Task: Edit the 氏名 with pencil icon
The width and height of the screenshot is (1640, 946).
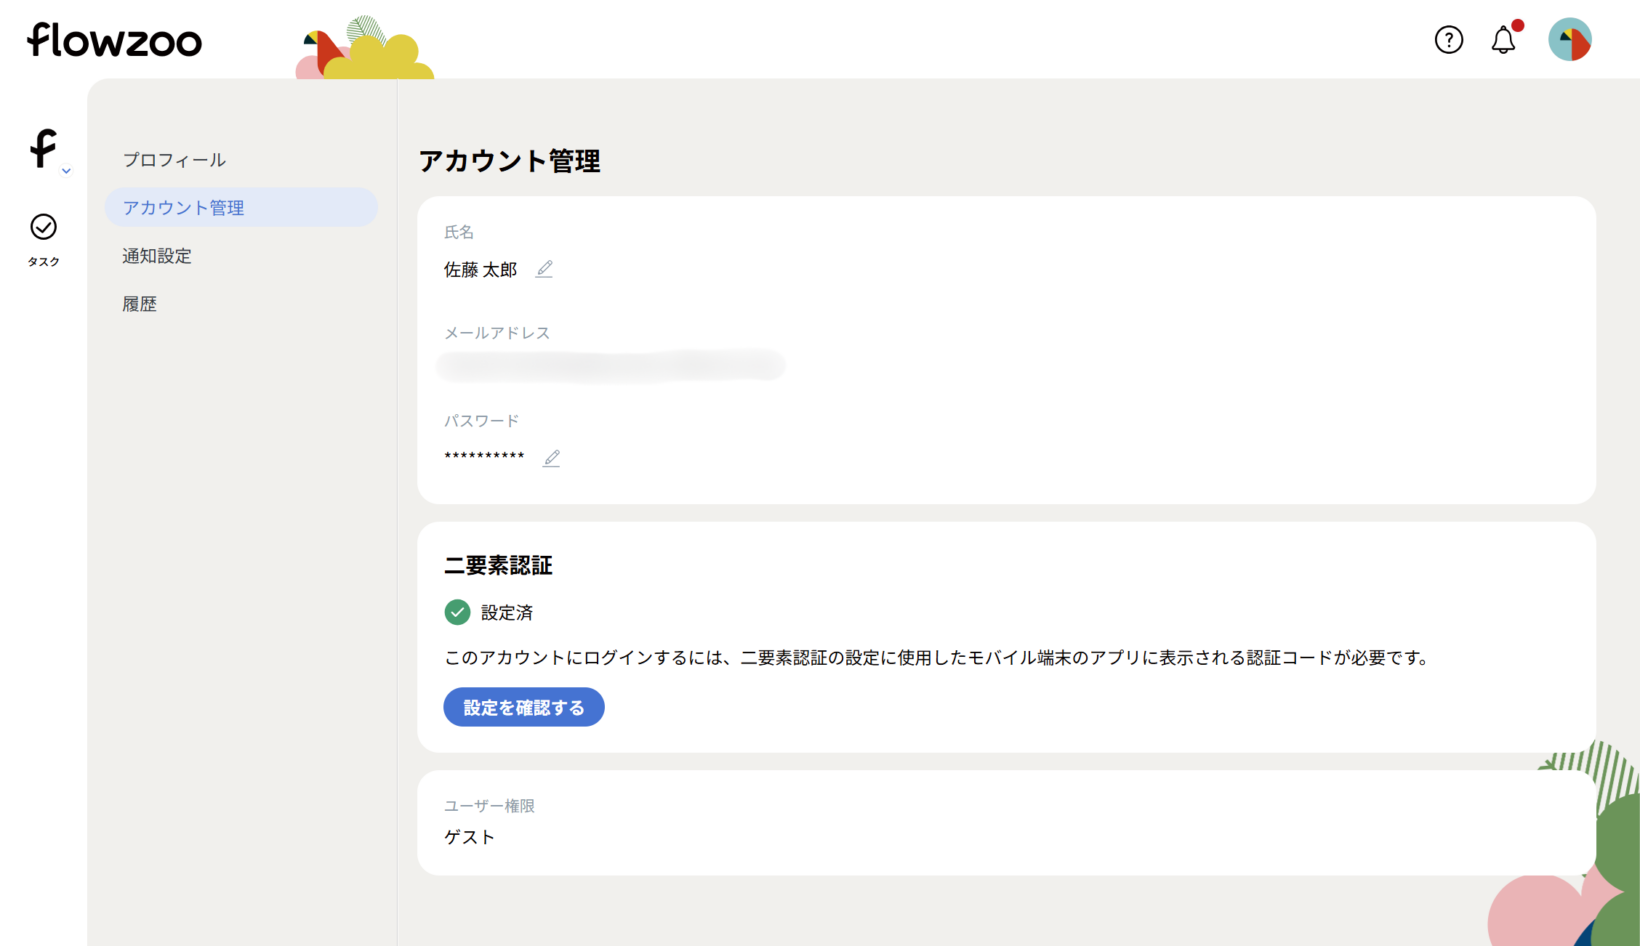Action: pyautogui.click(x=544, y=269)
